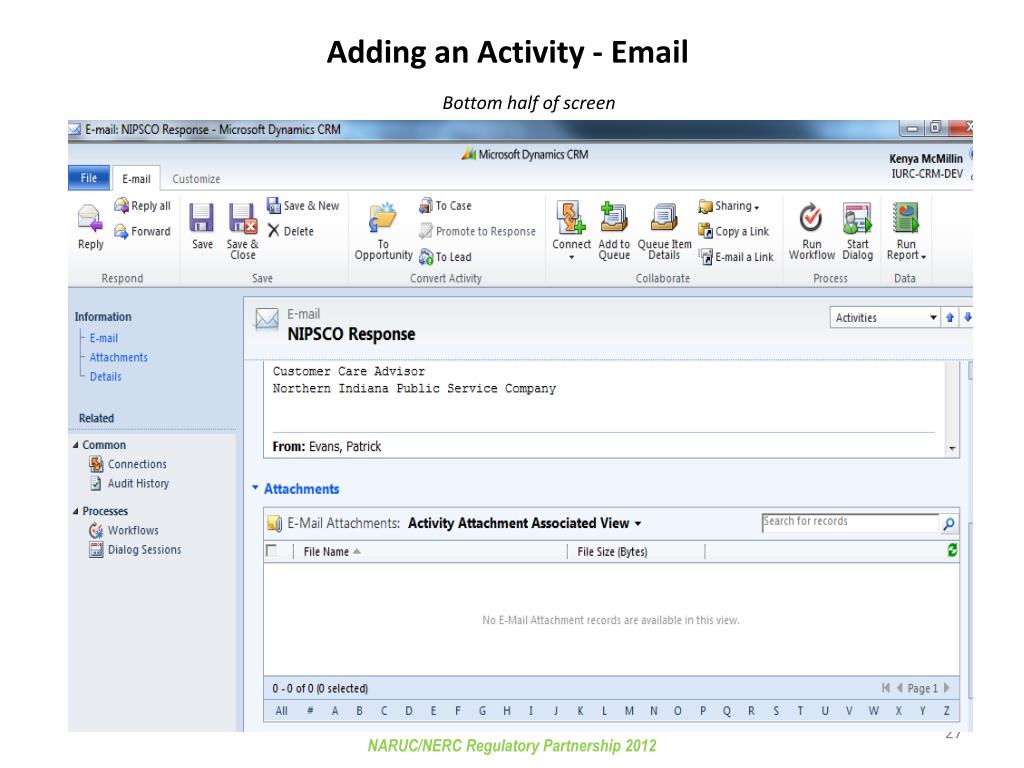Filter attachments by # symbol
Viewport: 1024px width, 768px height.
[x=310, y=711]
